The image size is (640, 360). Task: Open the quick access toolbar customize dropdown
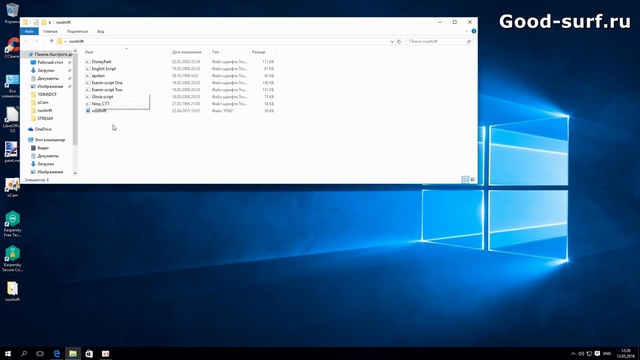click(x=50, y=22)
